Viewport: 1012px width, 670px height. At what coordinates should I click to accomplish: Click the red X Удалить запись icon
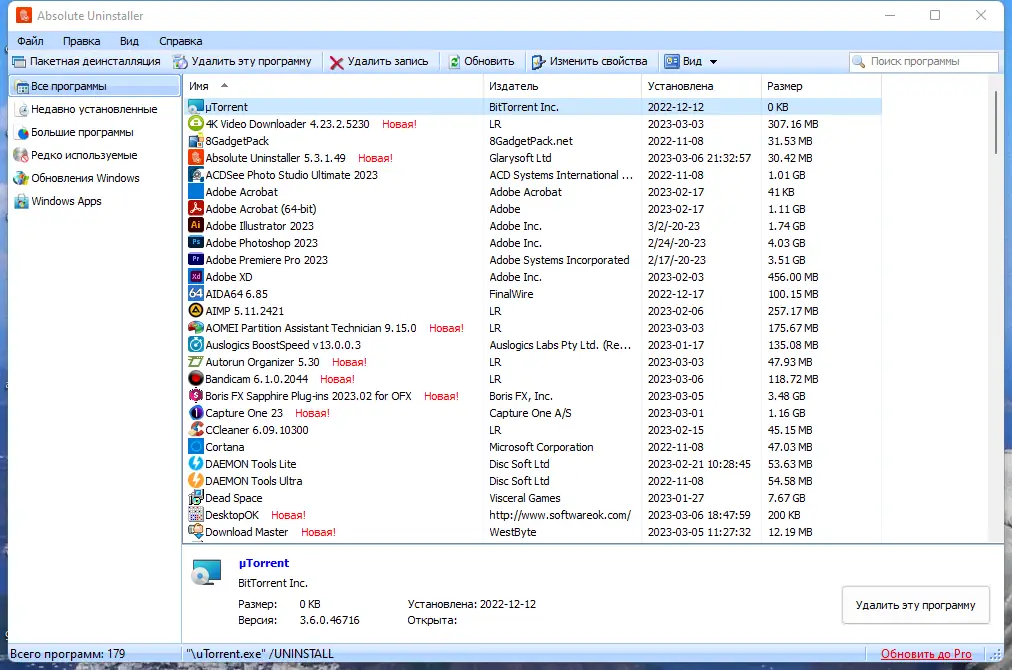coord(336,63)
